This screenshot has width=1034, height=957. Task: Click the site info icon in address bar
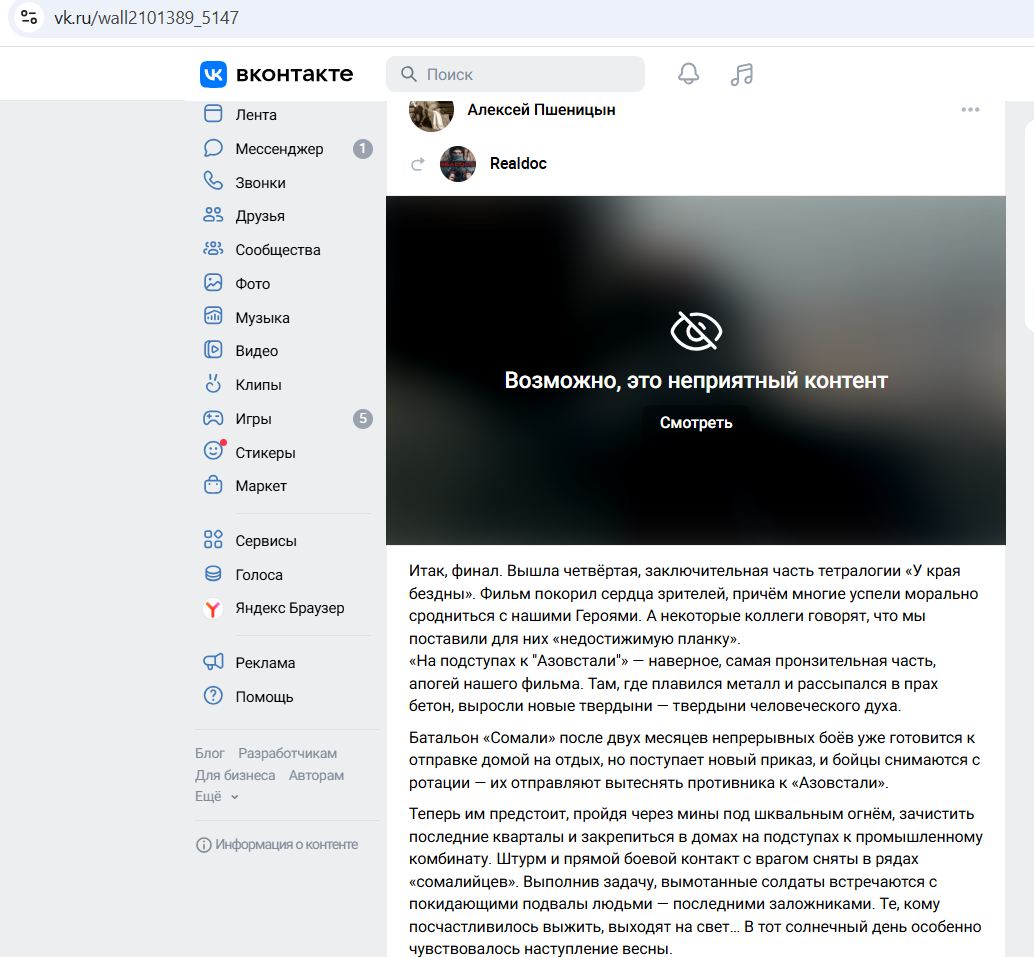[29, 16]
